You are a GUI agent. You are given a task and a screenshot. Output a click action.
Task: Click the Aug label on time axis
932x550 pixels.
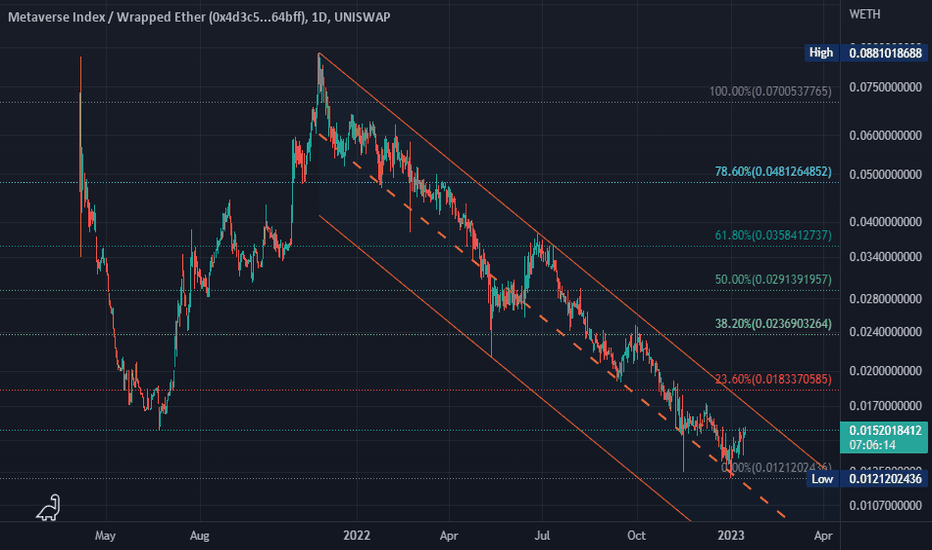click(x=200, y=536)
